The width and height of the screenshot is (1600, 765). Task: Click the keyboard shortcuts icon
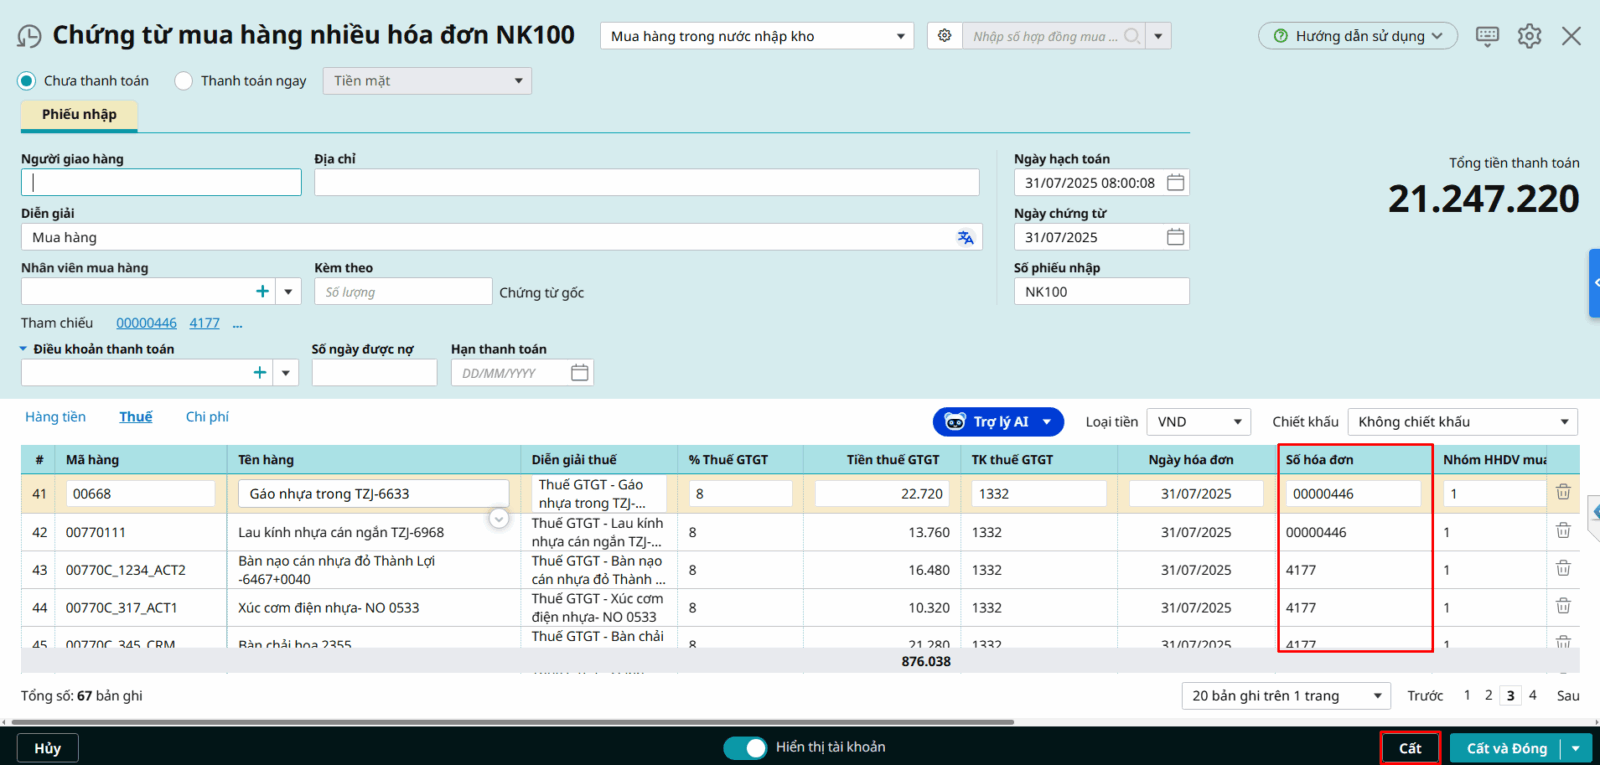(x=1487, y=36)
